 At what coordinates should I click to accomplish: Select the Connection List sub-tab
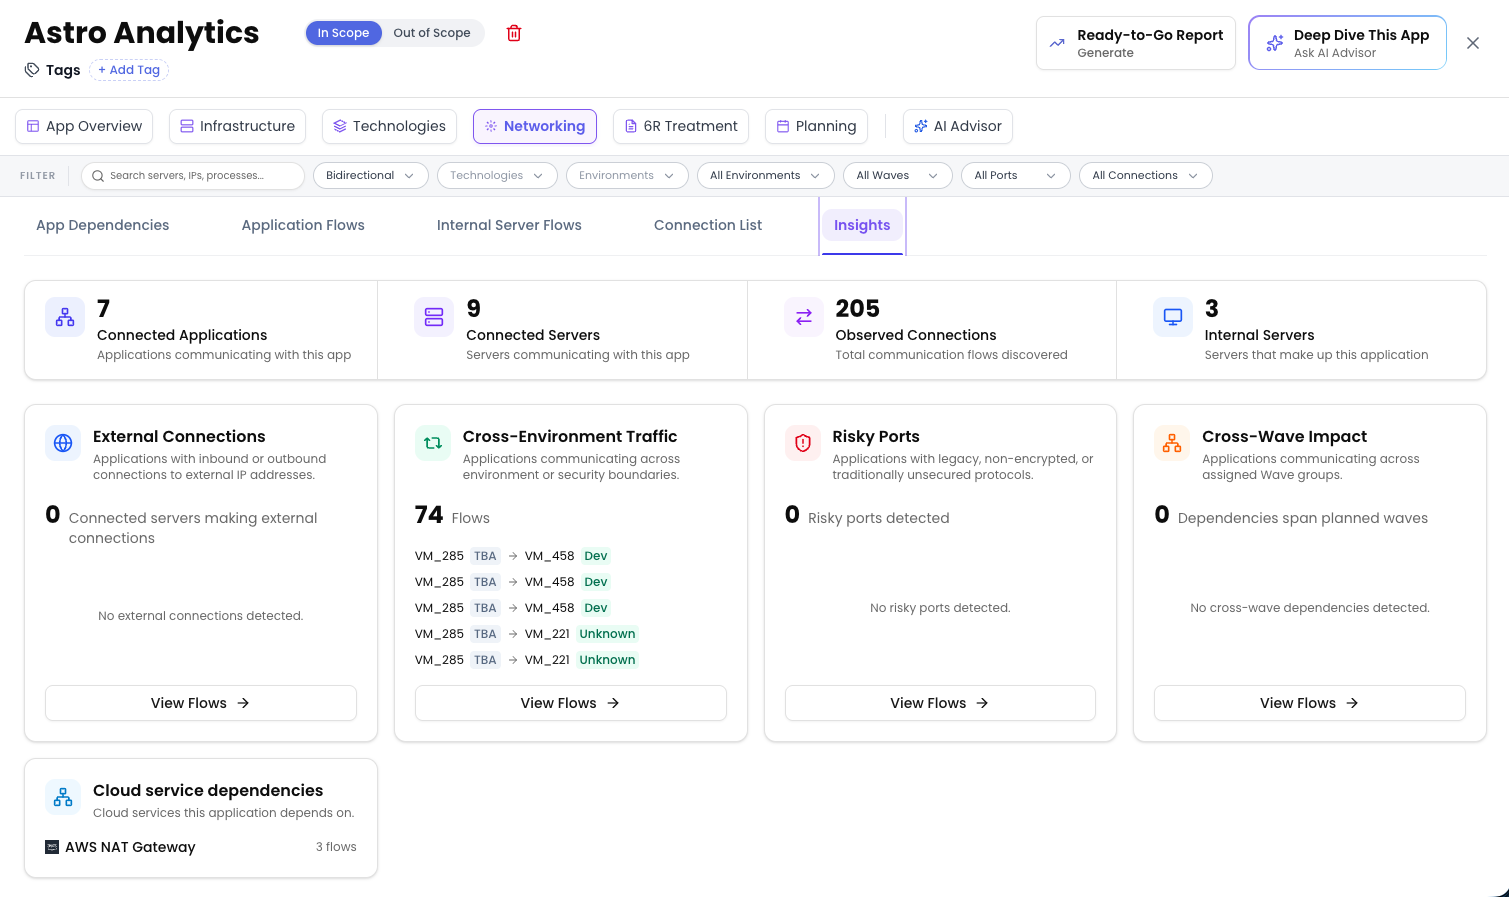(708, 225)
